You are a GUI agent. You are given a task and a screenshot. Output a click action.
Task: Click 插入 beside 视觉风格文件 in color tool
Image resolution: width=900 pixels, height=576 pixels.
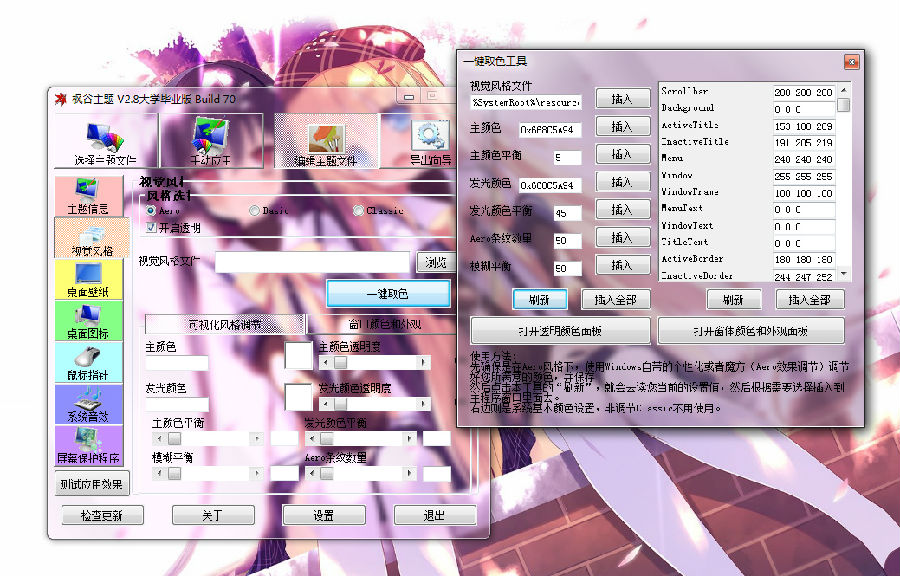pyautogui.click(x=623, y=99)
